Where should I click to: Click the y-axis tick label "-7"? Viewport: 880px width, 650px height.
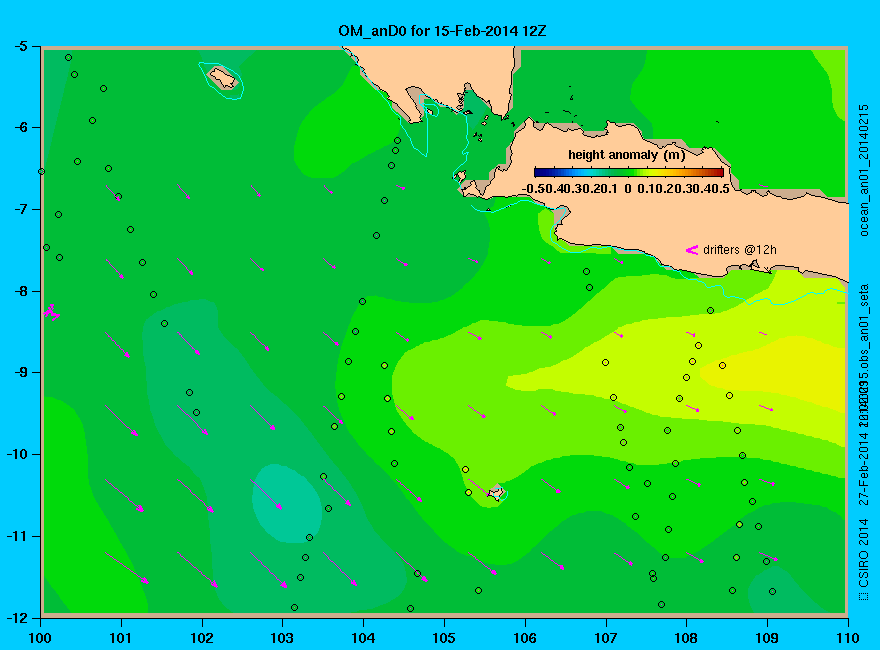20,209
